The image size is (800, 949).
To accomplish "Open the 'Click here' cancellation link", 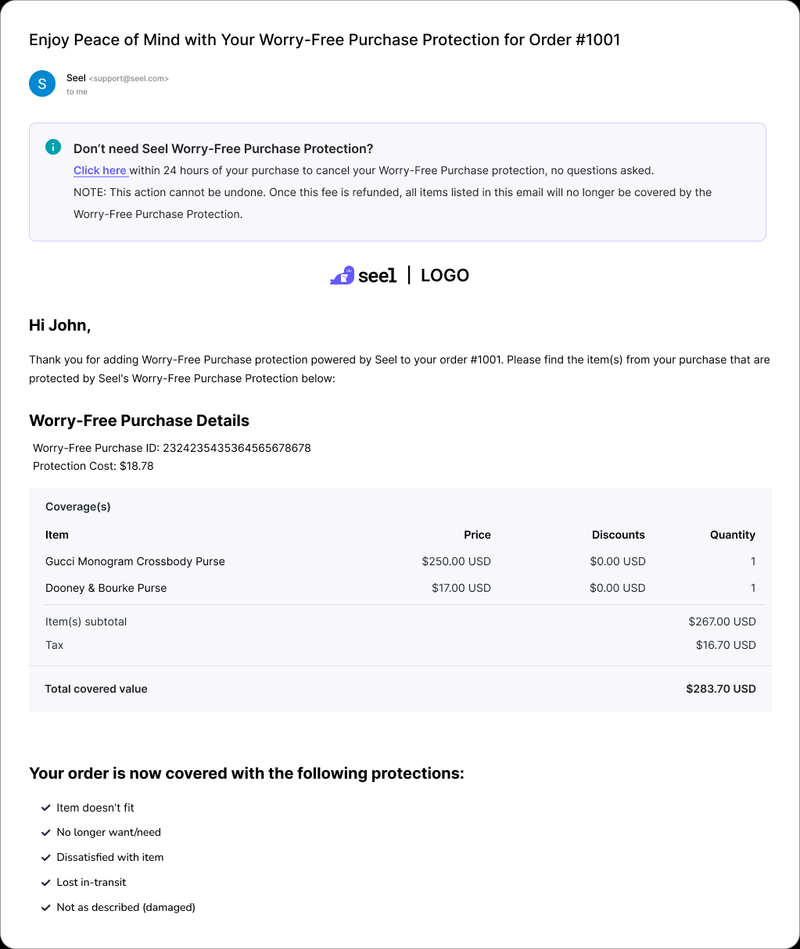I will [100, 171].
